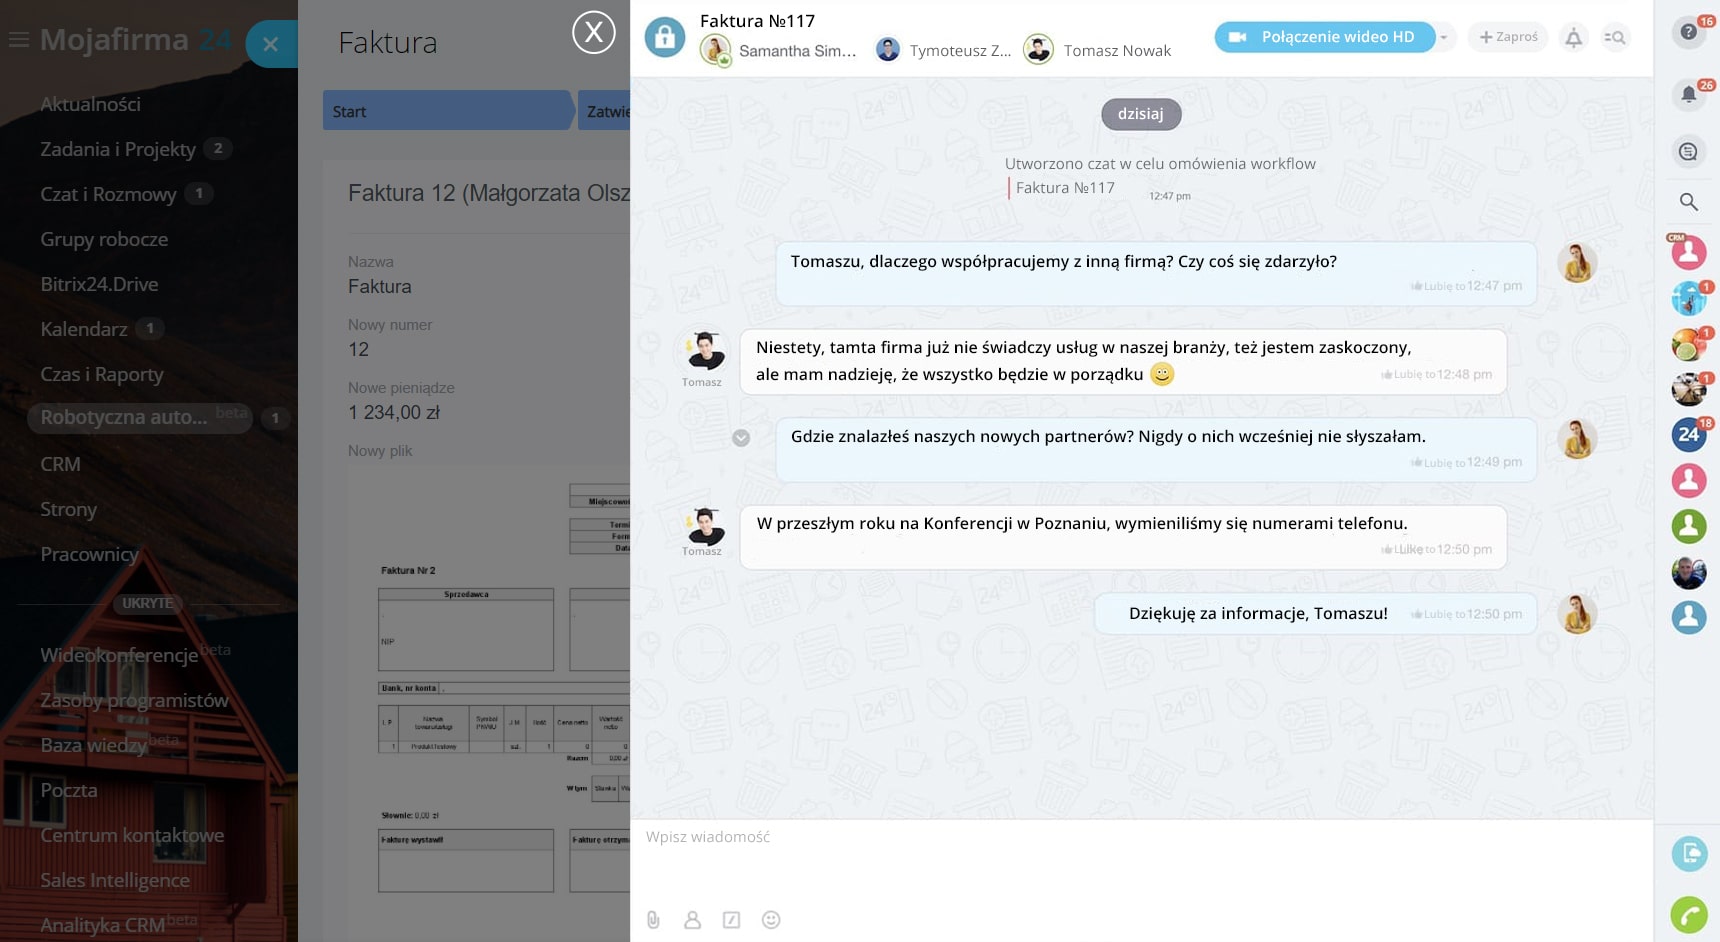This screenshot has width=1720, height=942.
Task: Click the chat history search icon in header
Action: (x=1615, y=38)
